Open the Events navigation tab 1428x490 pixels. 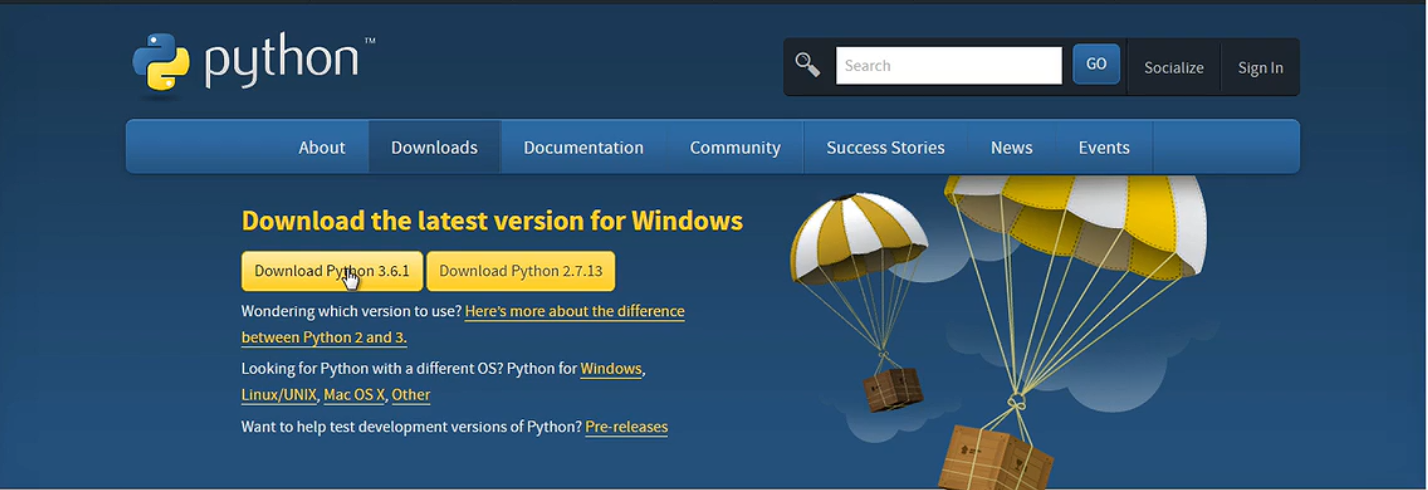pos(1104,147)
